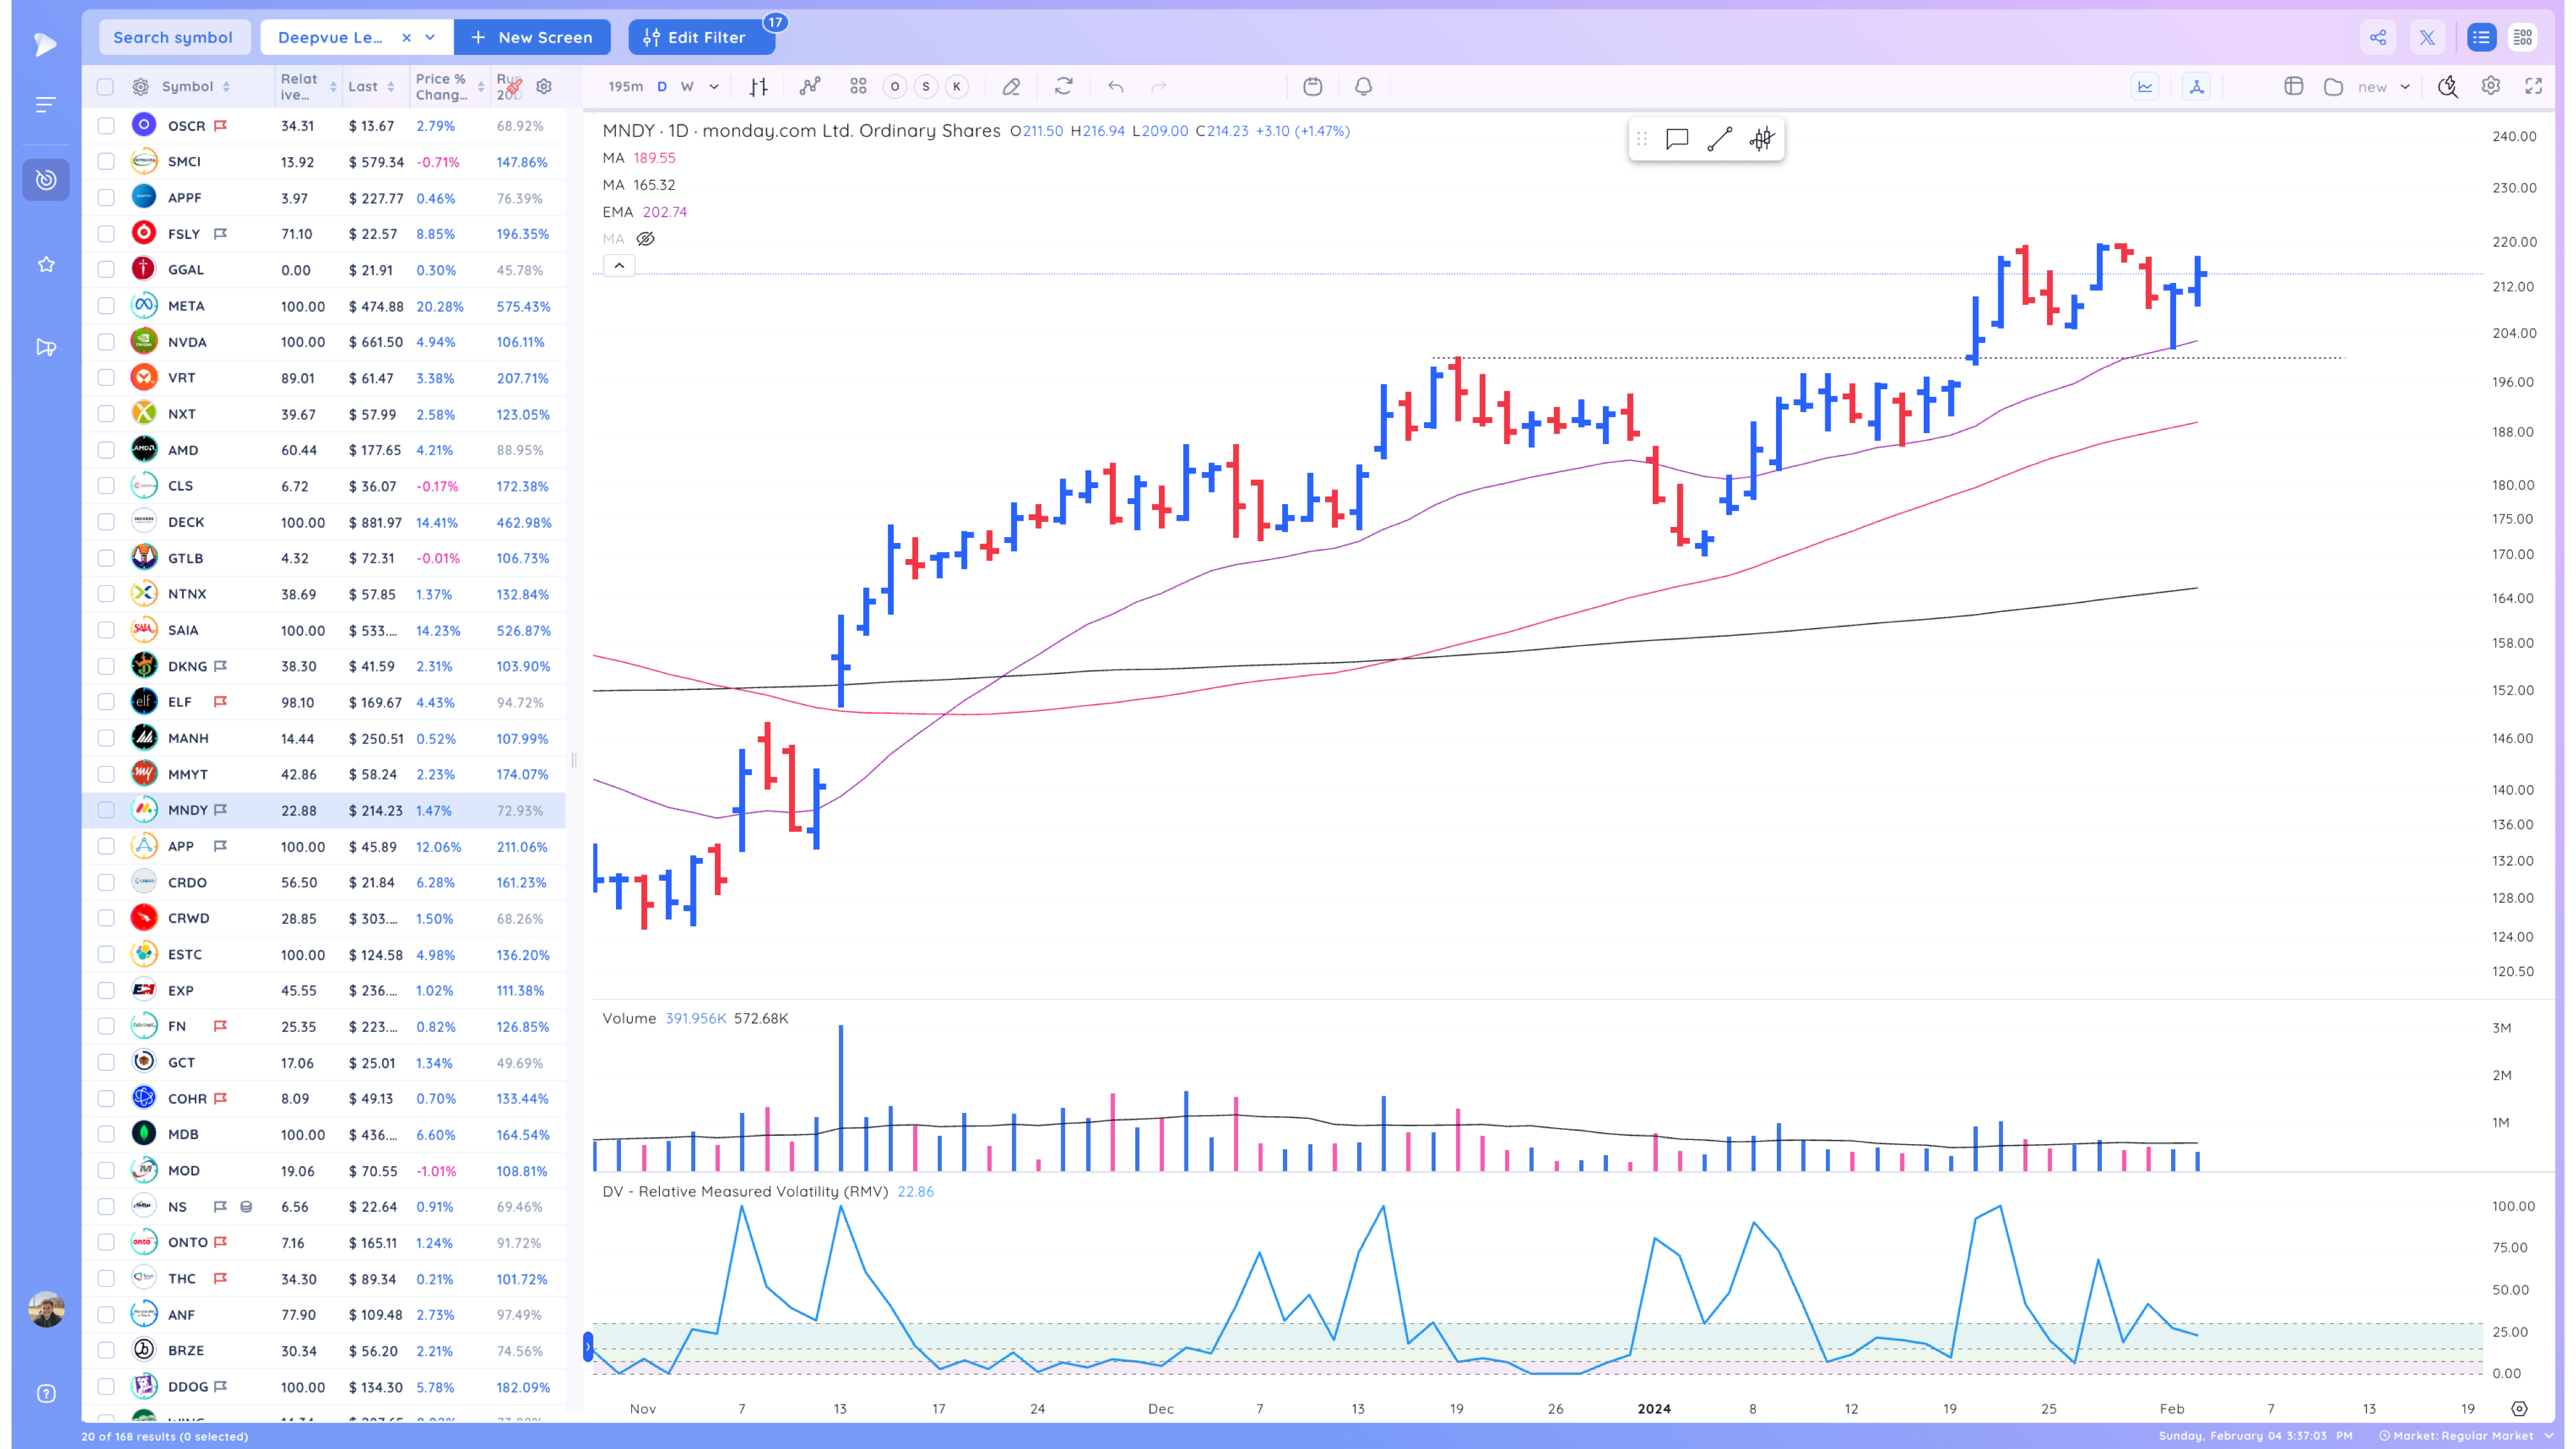The width and height of the screenshot is (2576, 1449).
Task: Check the NVDA row checkbox
Action: [x=105, y=342]
